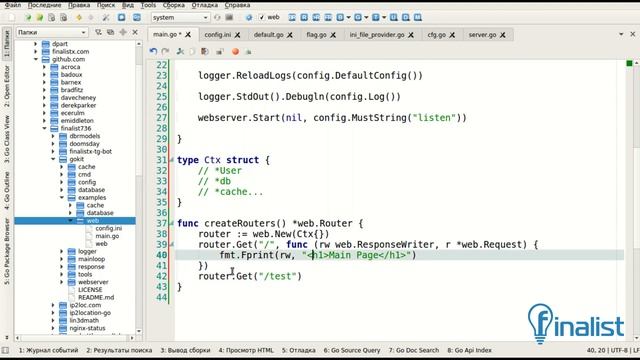Fold the Ctx struct at line 31
640x360 pixels.
(172, 160)
